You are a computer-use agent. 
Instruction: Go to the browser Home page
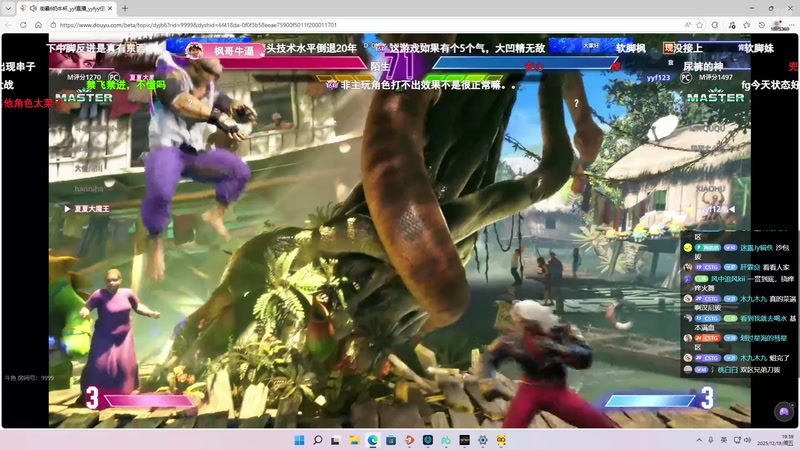38,24
